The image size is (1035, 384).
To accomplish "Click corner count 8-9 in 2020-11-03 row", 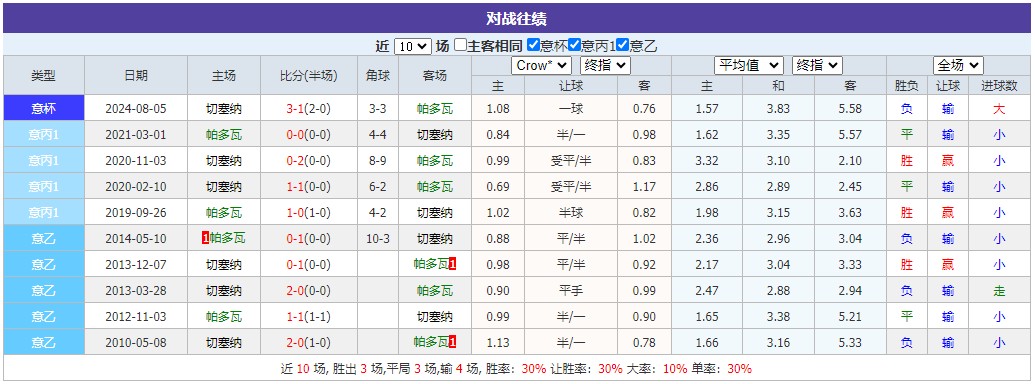I will coord(378,160).
